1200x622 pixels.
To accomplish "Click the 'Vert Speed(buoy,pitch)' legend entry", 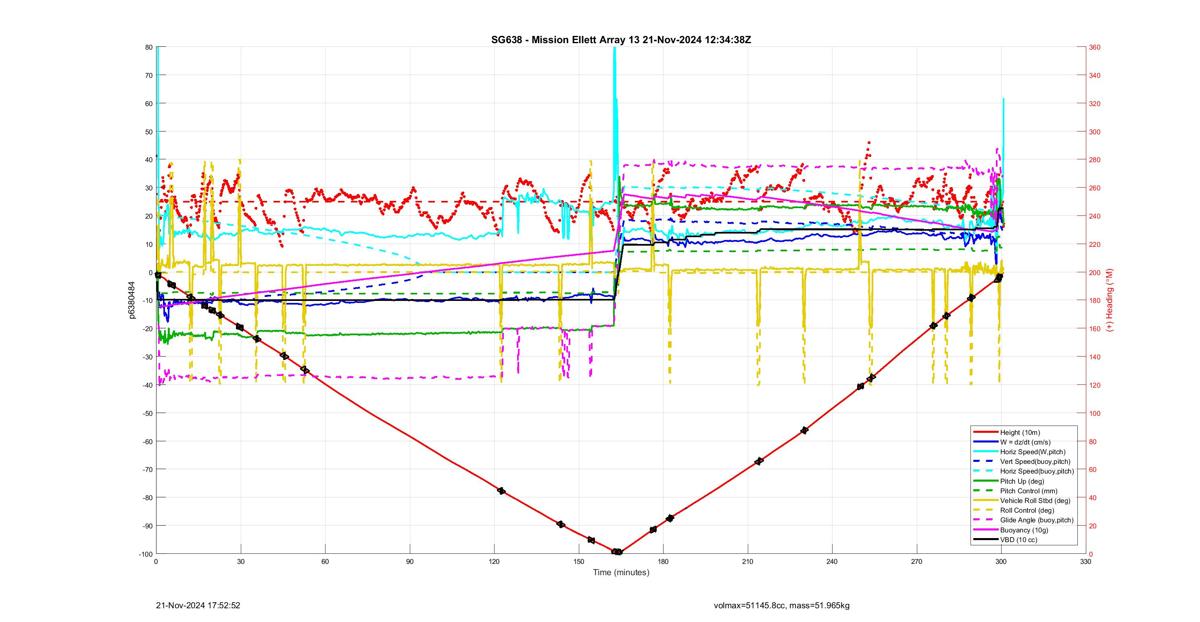I will (x=1035, y=461).
